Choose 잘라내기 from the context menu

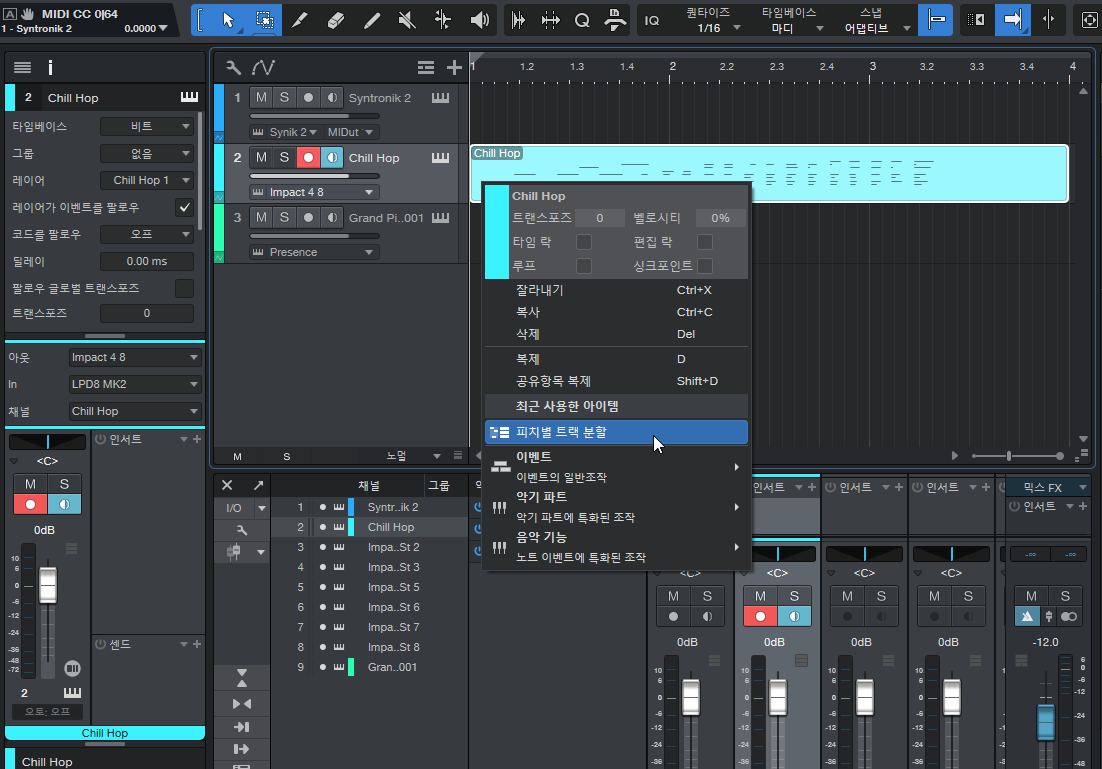pos(616,290)
